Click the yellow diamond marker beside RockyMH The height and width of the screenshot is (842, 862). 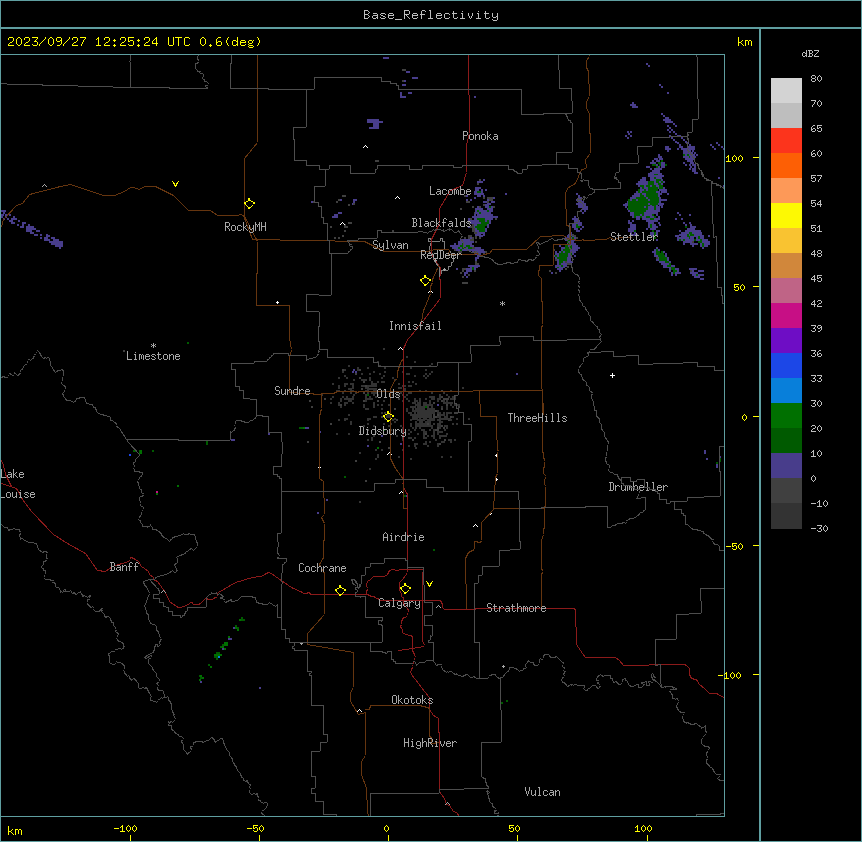click(x=249, y=204)
